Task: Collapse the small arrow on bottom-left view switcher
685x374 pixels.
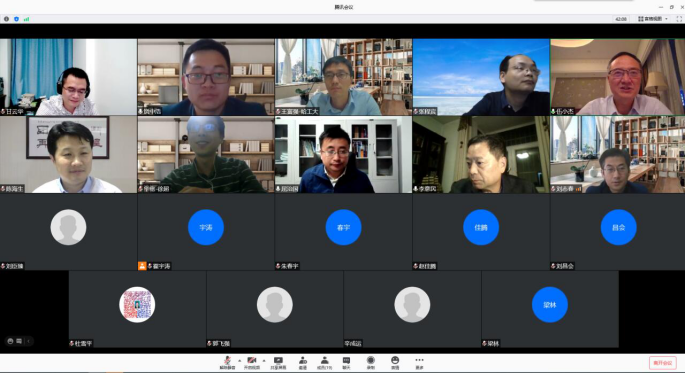Action: click(x=28, y=341)
